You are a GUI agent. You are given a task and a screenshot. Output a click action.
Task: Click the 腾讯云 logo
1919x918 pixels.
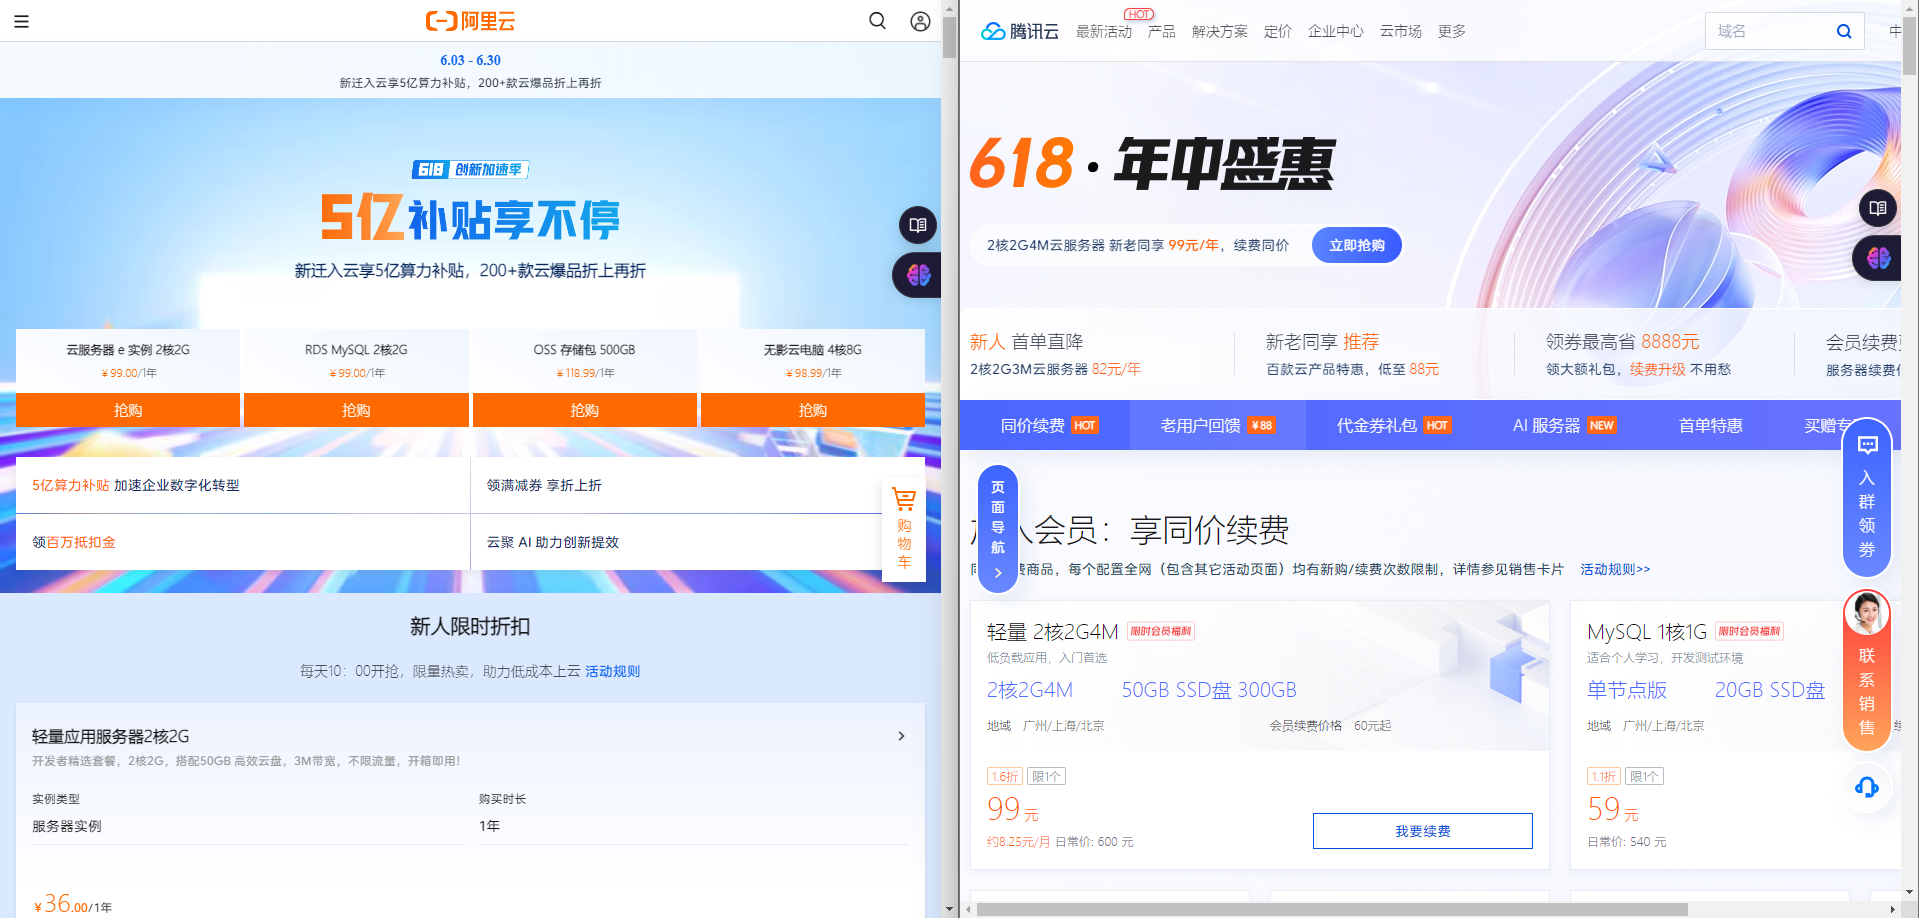(1018, 31)
